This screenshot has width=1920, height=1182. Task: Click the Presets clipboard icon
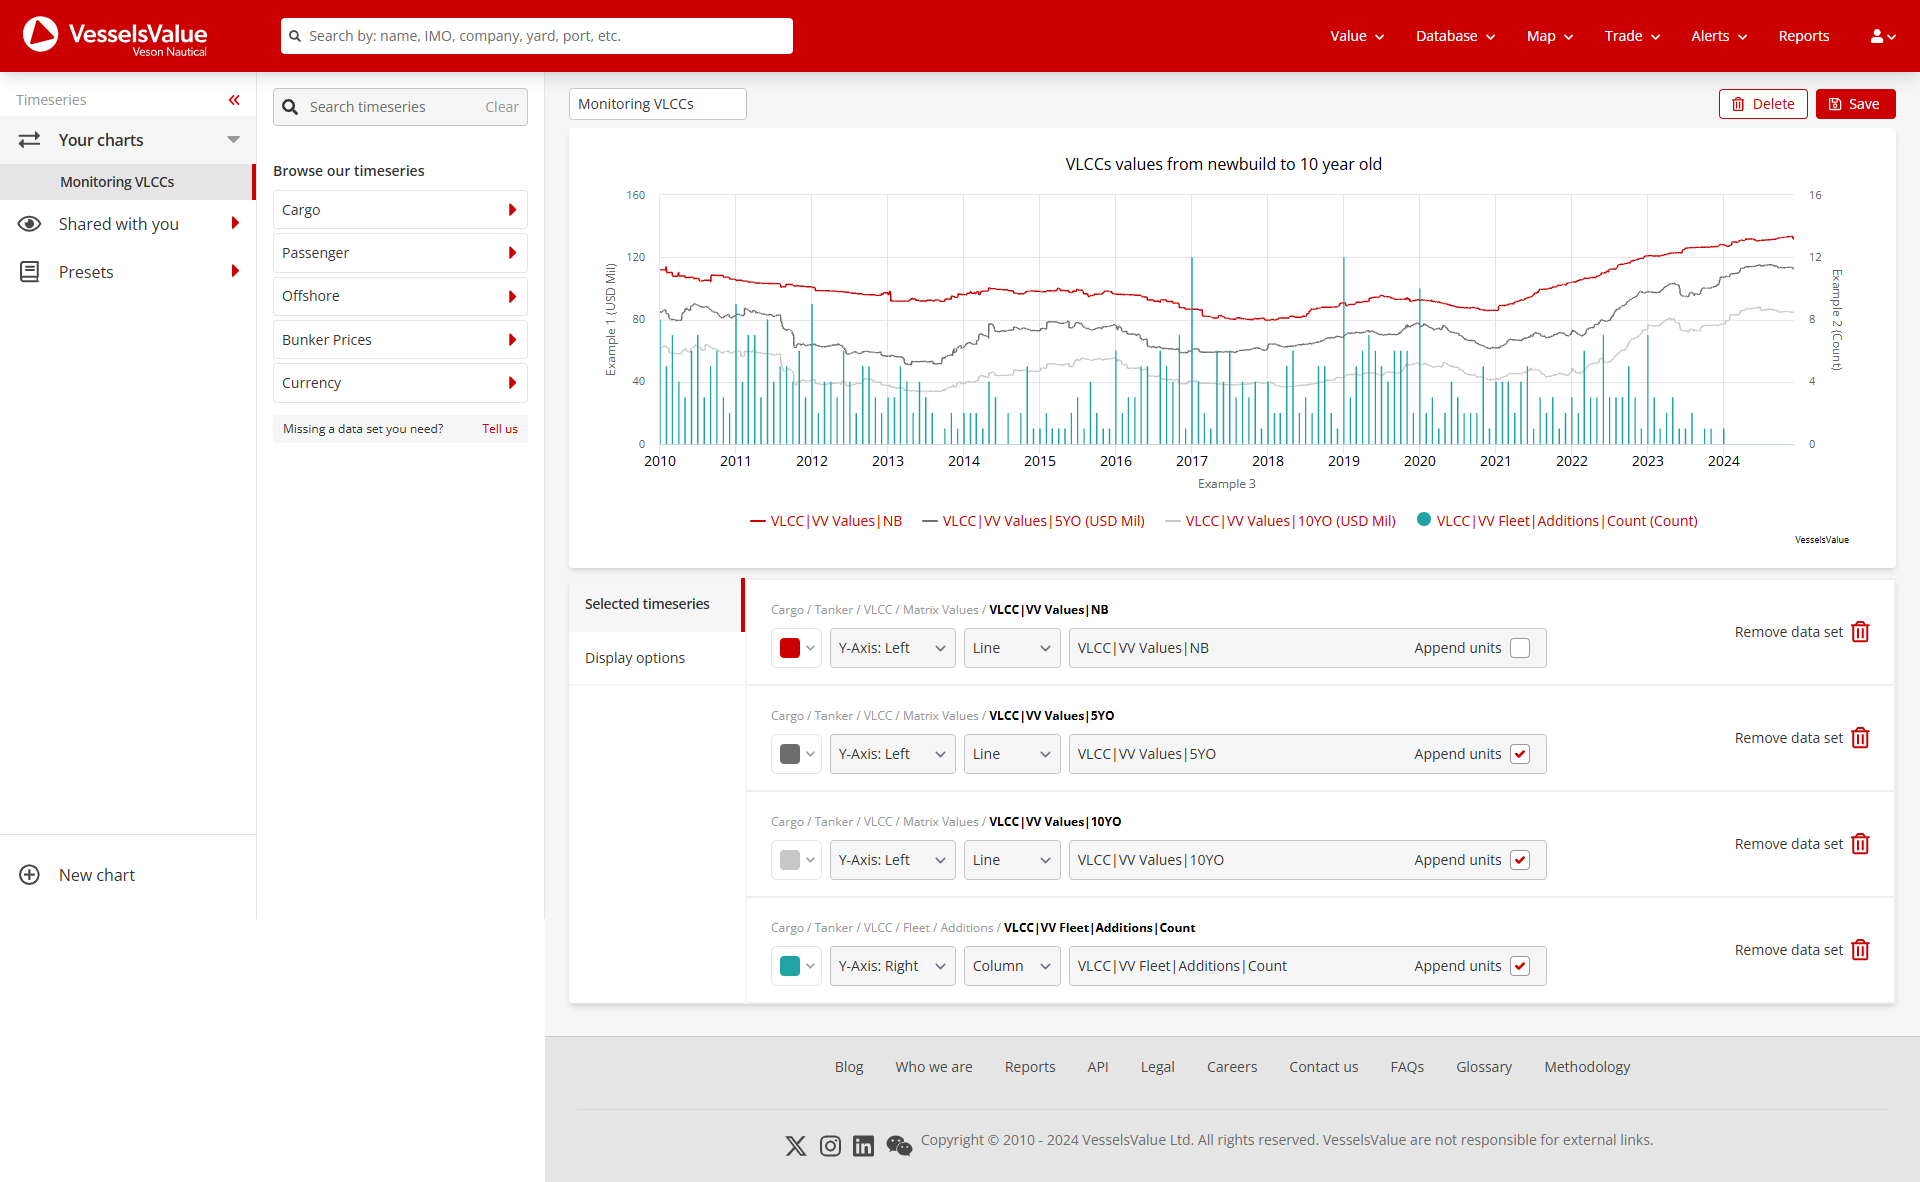(30, 271)
